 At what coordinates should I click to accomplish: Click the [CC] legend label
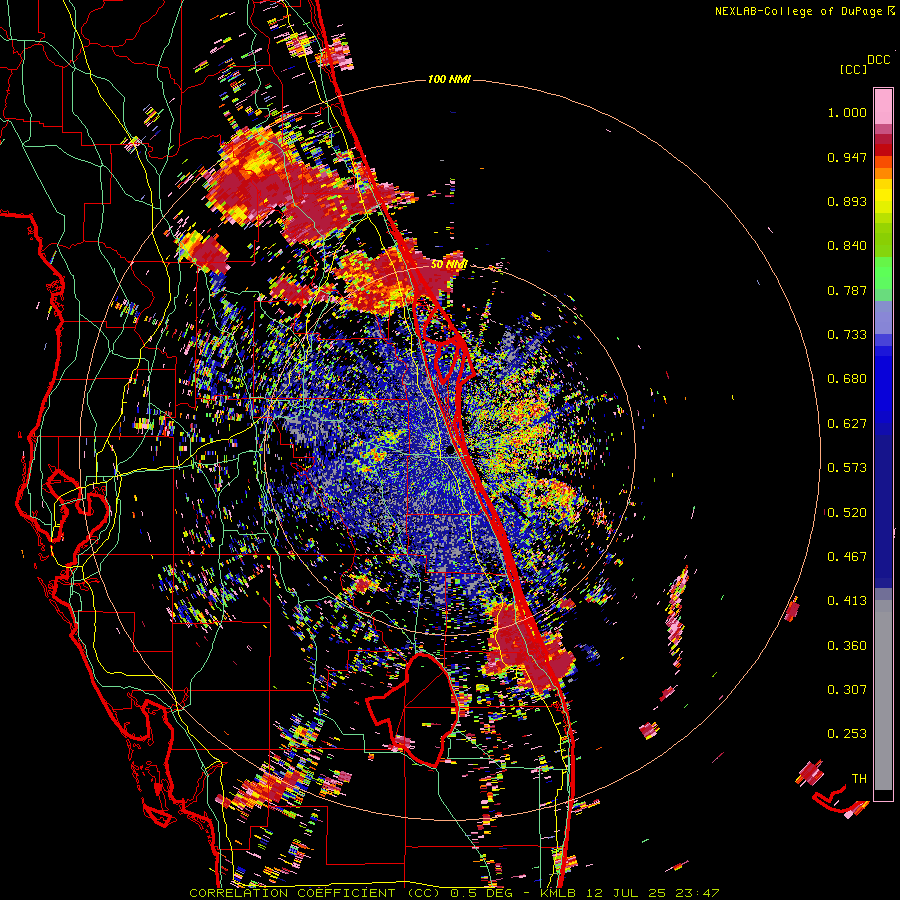853,69
